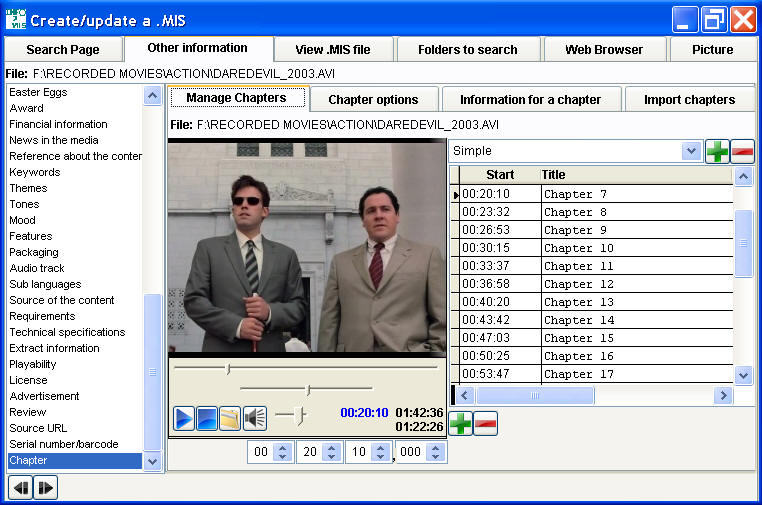Viewport: 762px width, 505px height.
Task: Switch to Search Page tab
Action: (63, 50)
